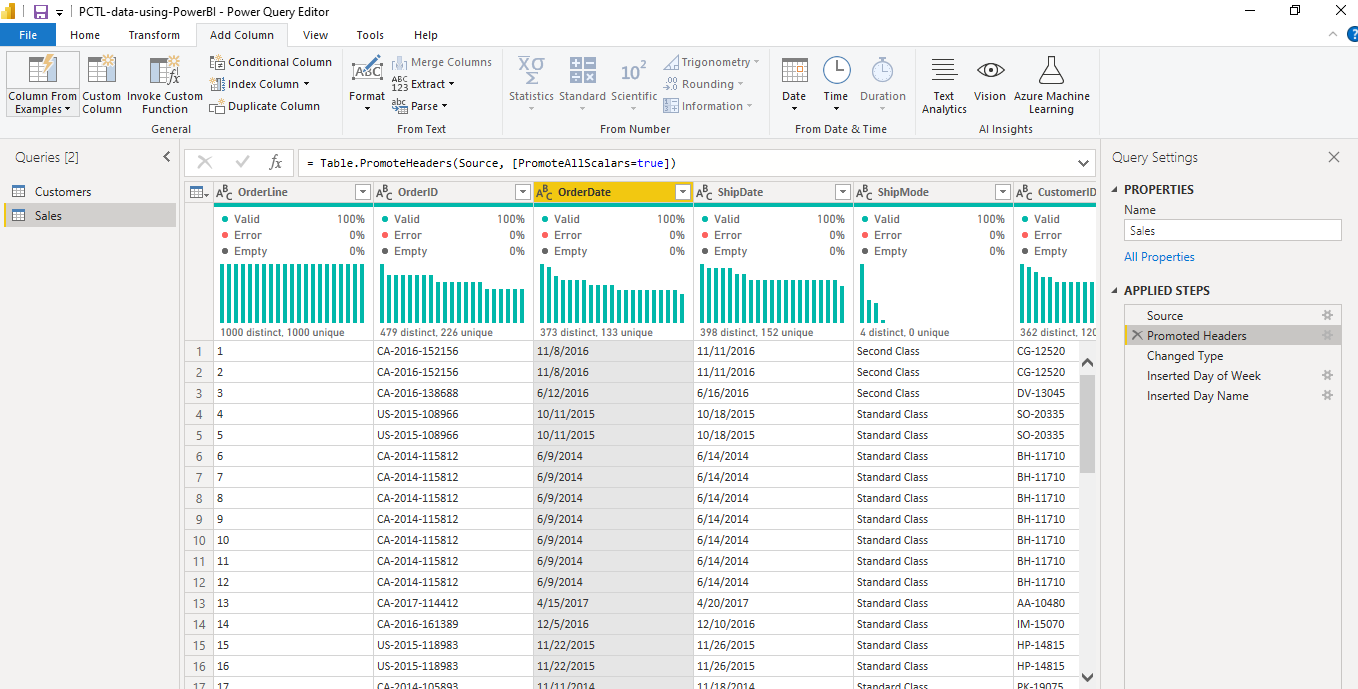Switch to the Tools tab

pos(370,35)
